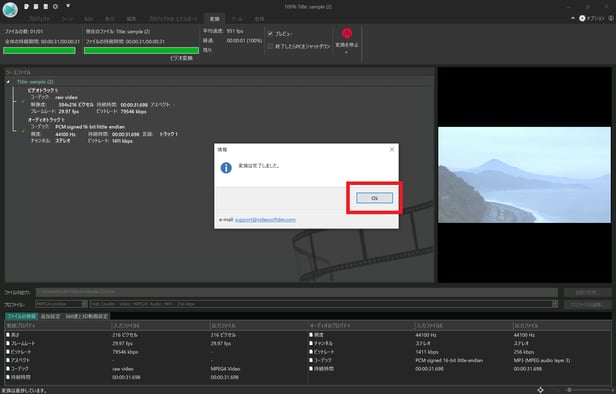This screenshot has height=394, width=616.
Task: Switch to the 追加設定 tab
Action: coord(50,316)
